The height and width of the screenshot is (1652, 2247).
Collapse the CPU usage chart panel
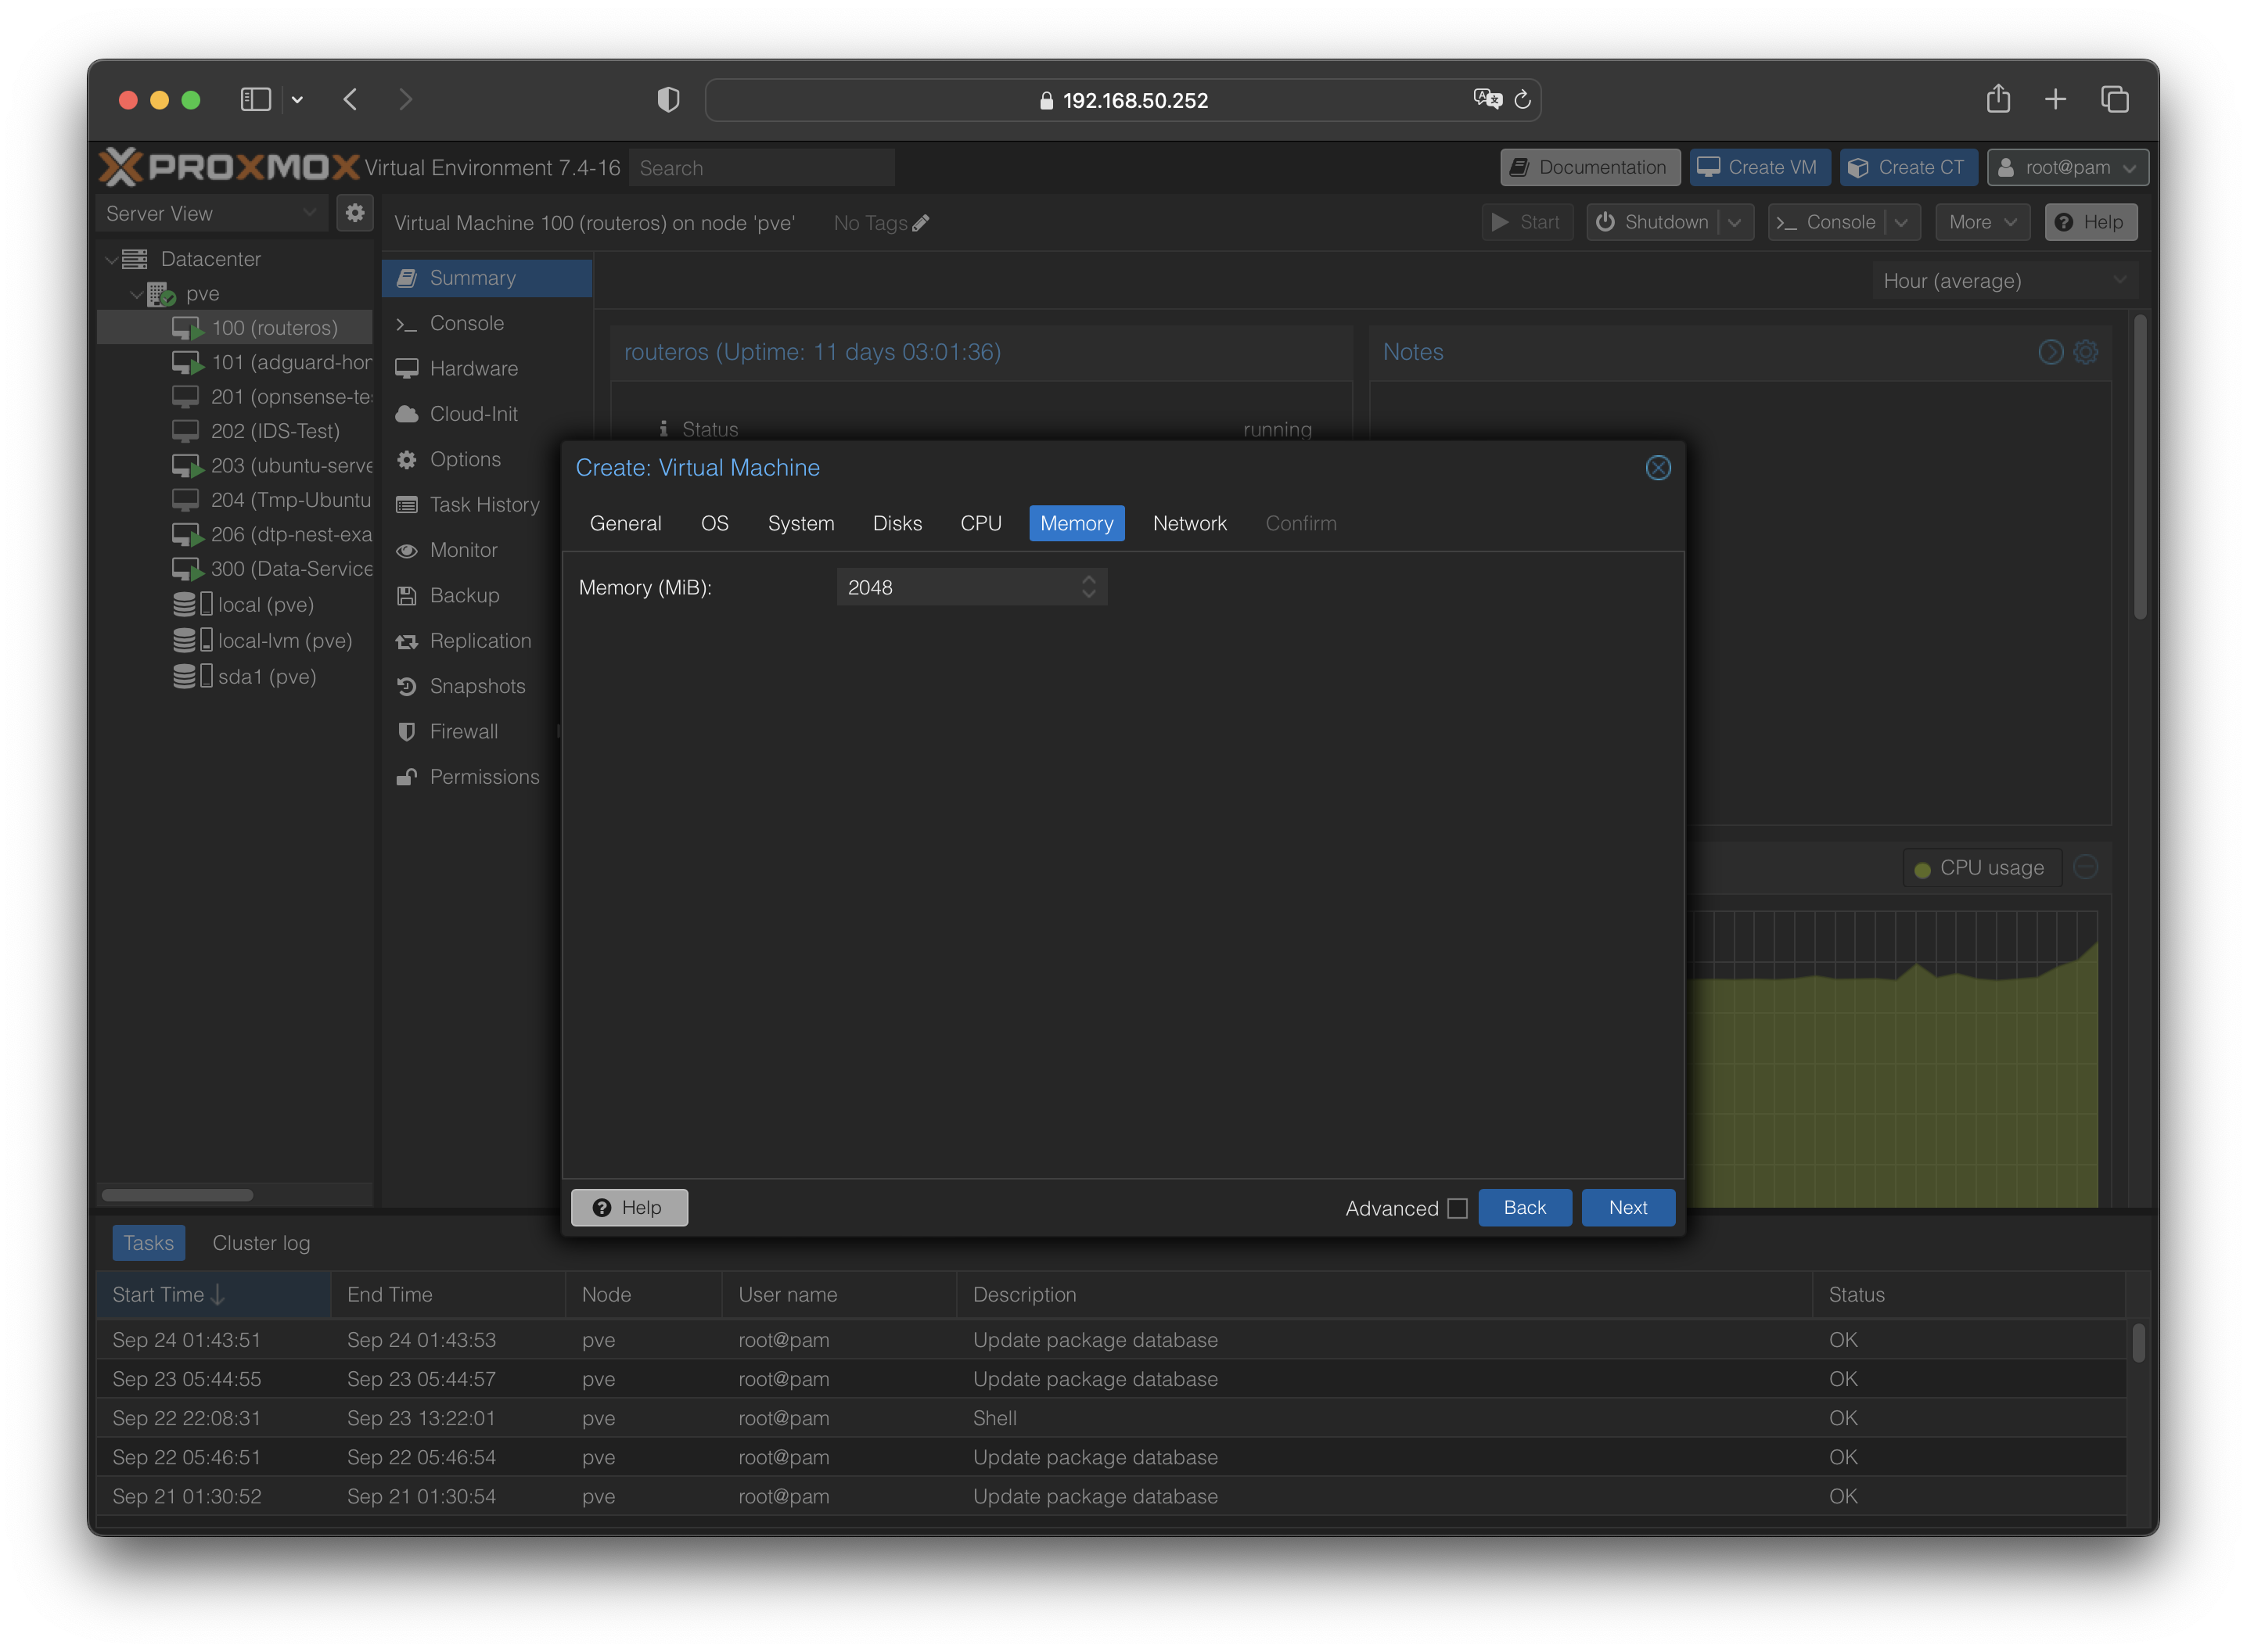(x=2085, y=867)
